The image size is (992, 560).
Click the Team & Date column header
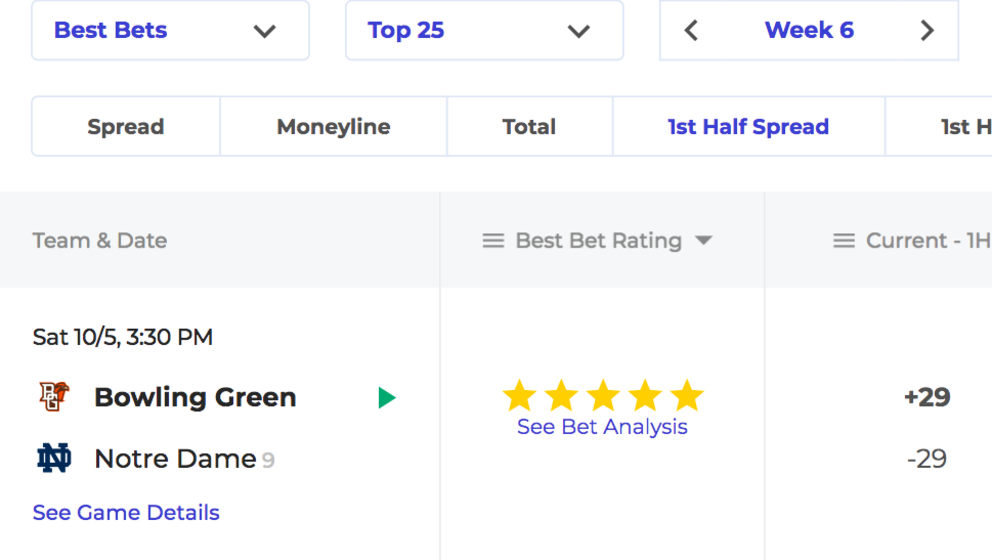click(100, 240)
